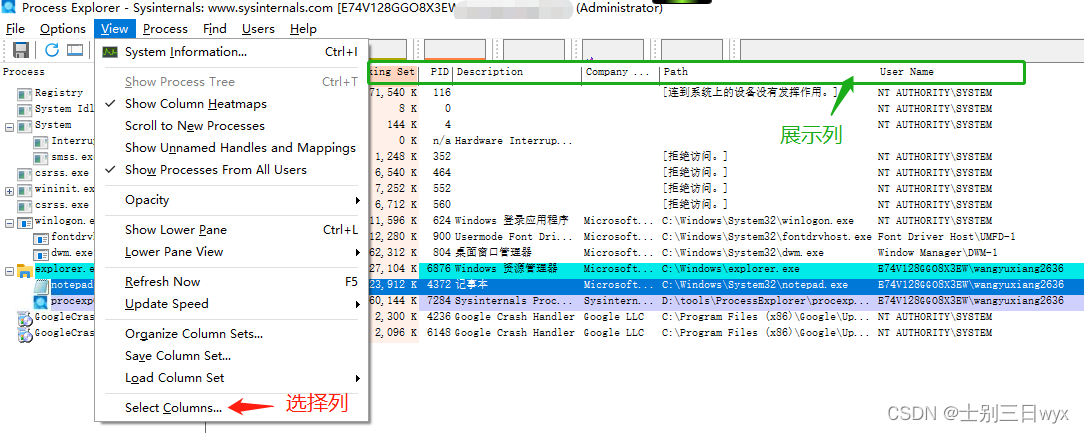Open the File menu
The image size is (1084, 433).
point(15,28)
